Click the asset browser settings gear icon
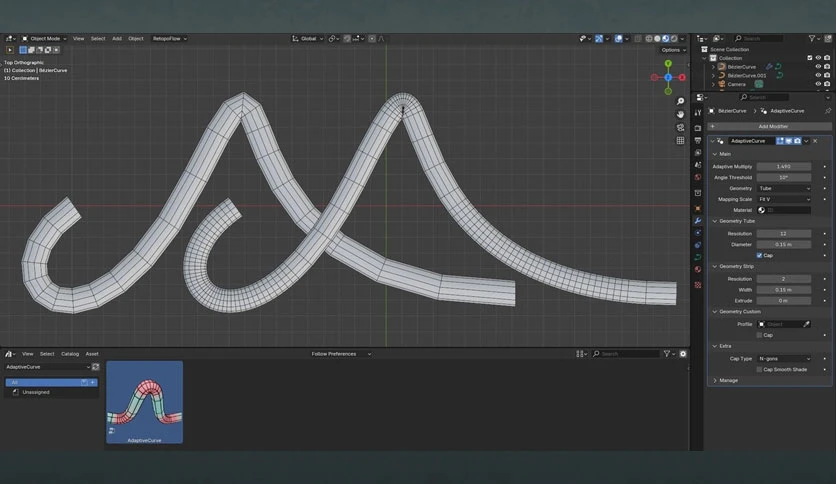836x484 pixels. pos(683,354)
